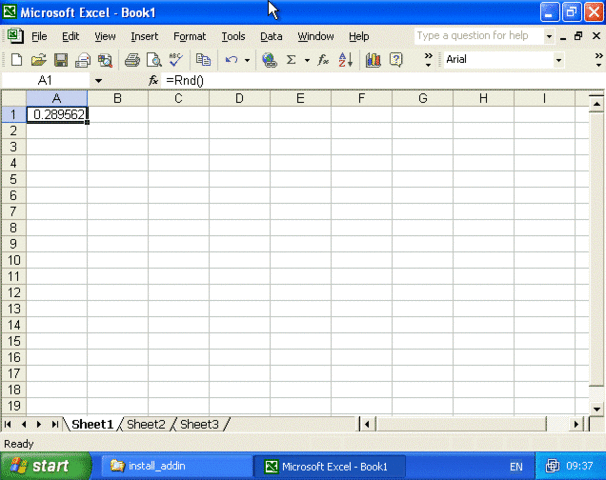Switch to install_addin taskbar window
Screen dimensions: 606x480
pos(176,466)
